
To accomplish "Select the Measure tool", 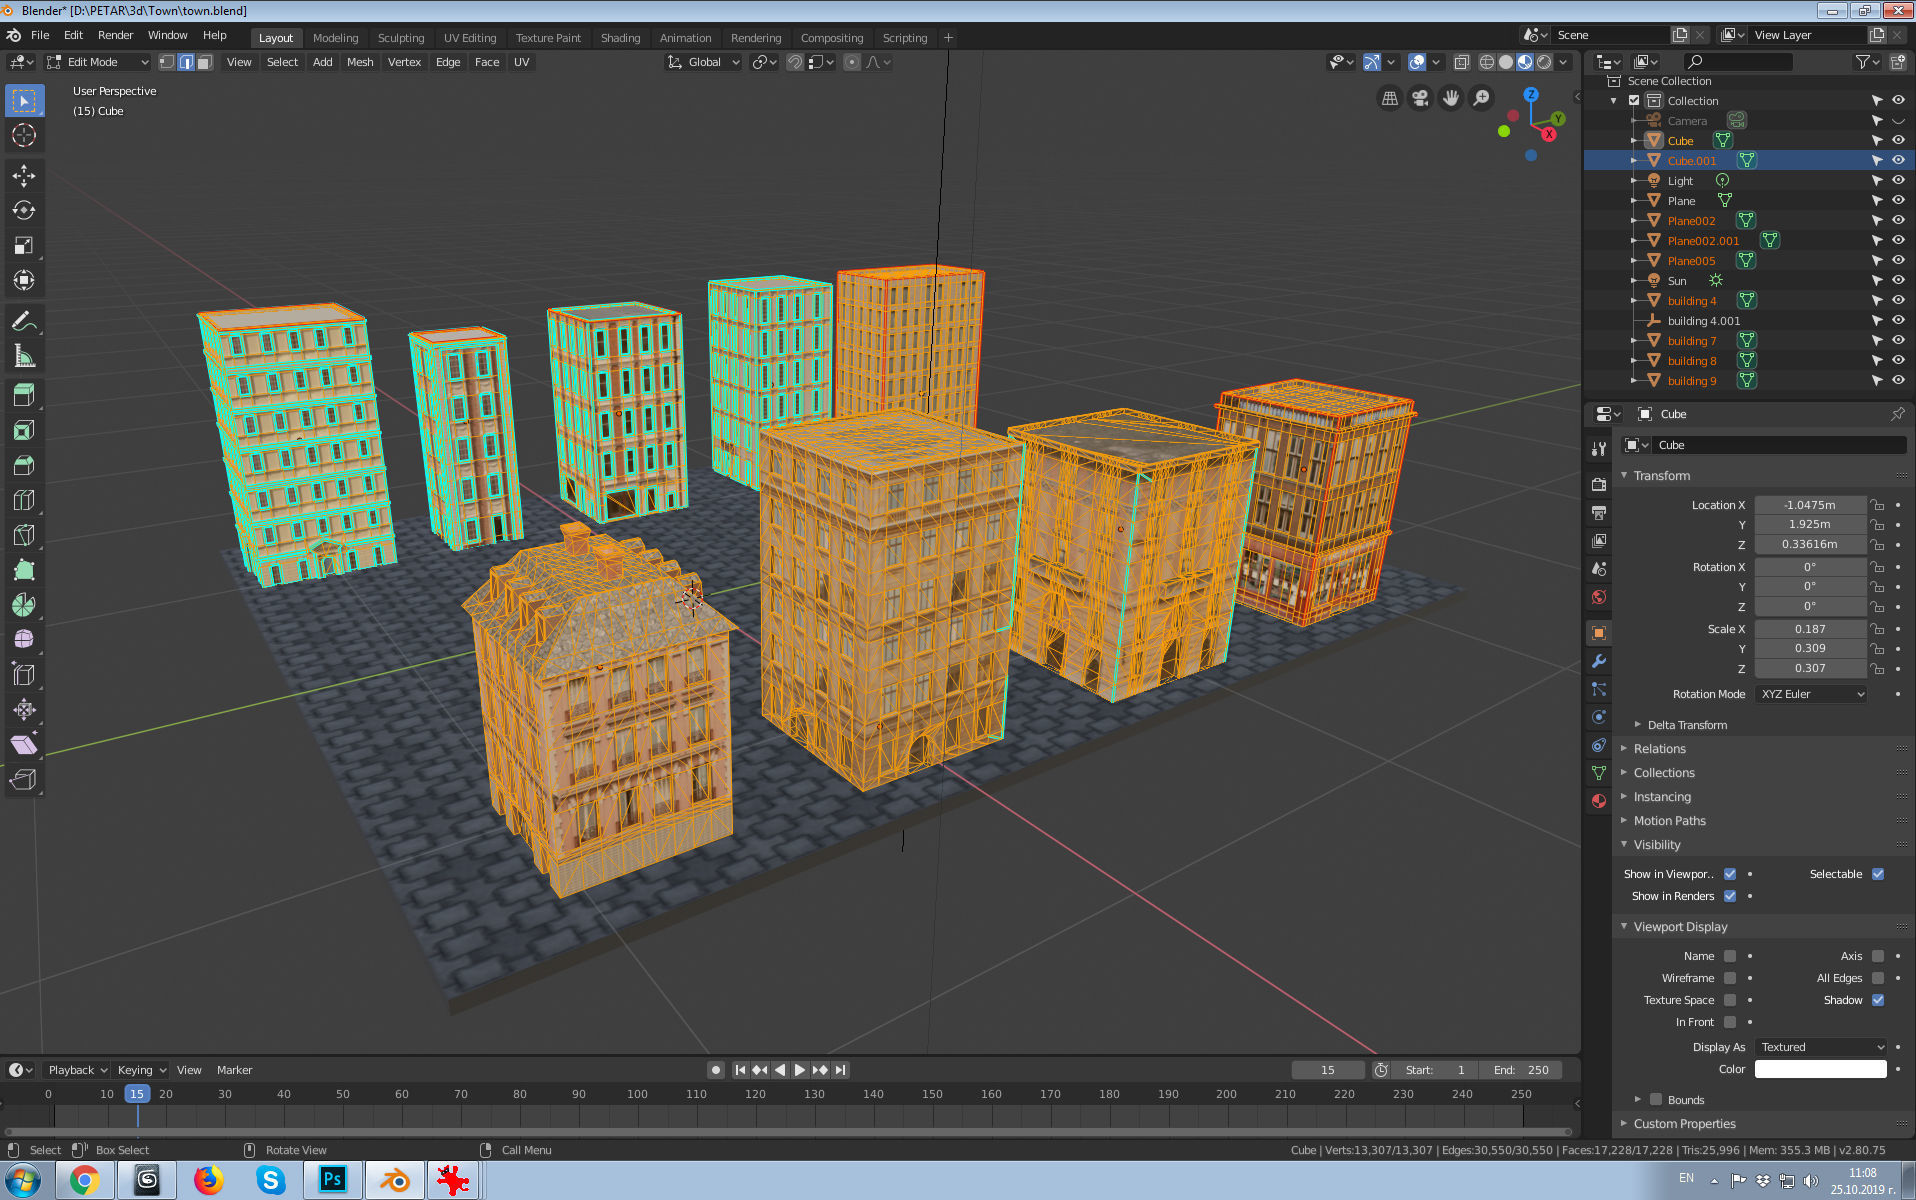I will coord(24,357).
